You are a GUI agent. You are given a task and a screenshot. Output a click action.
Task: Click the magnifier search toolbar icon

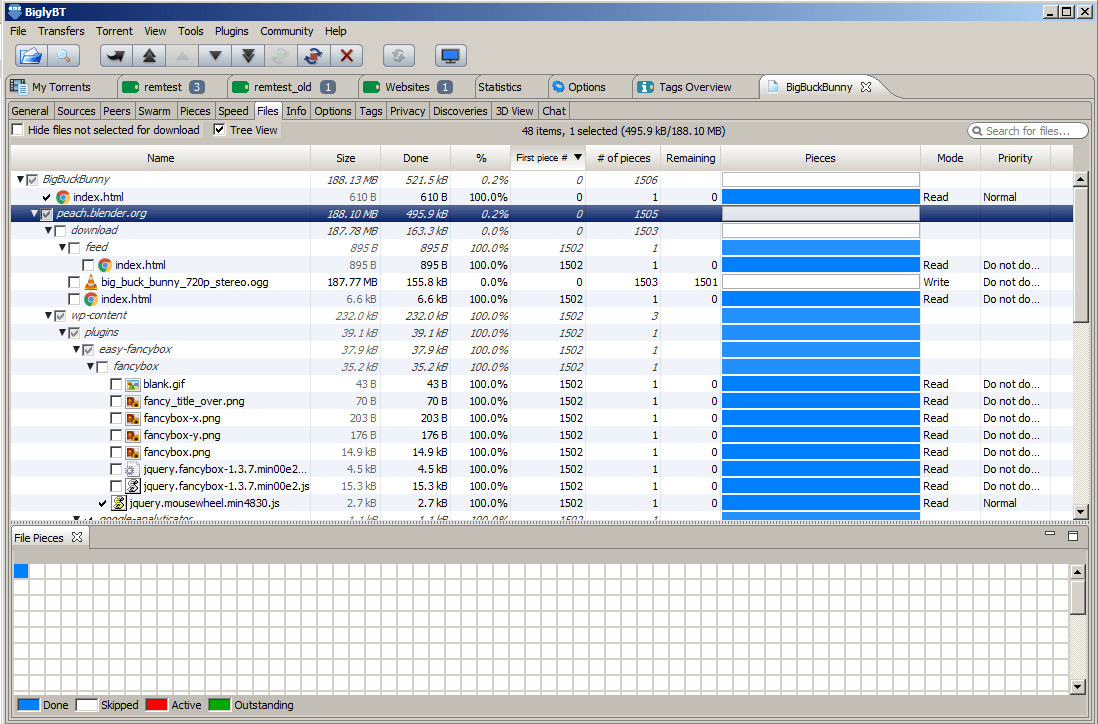tap(62, 56)
